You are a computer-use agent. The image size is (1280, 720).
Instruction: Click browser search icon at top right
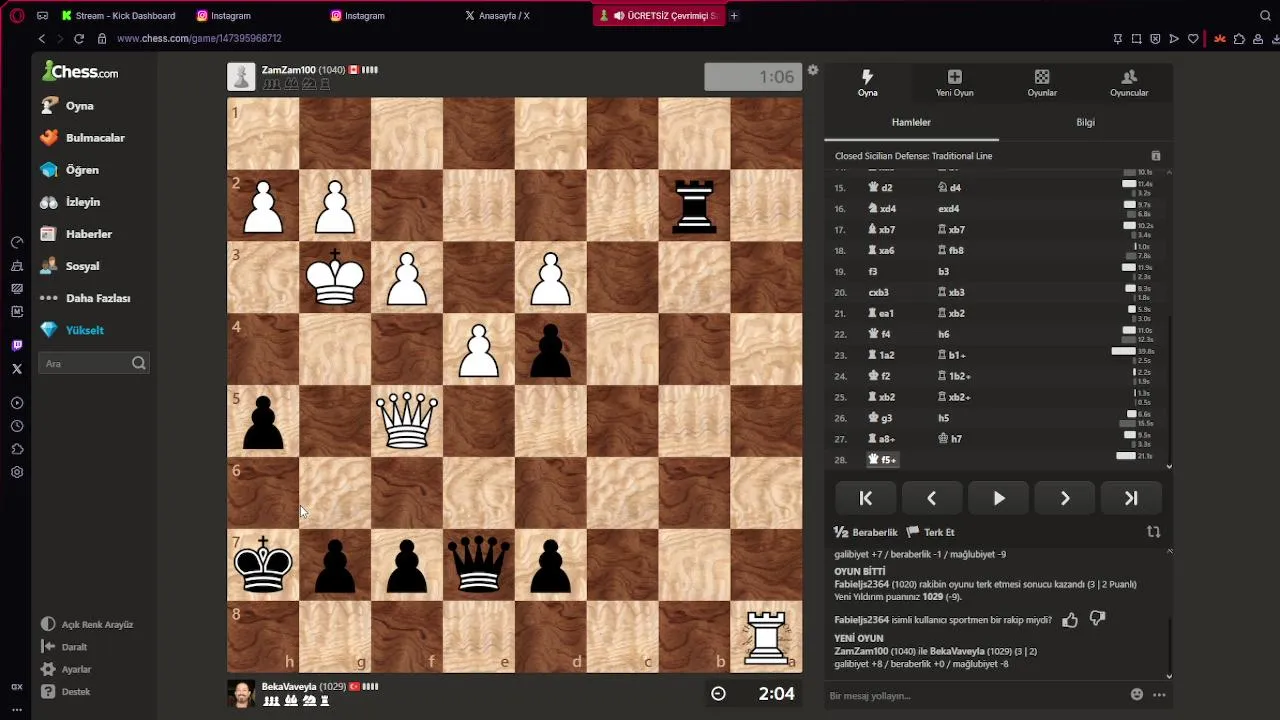[1265, 15]
